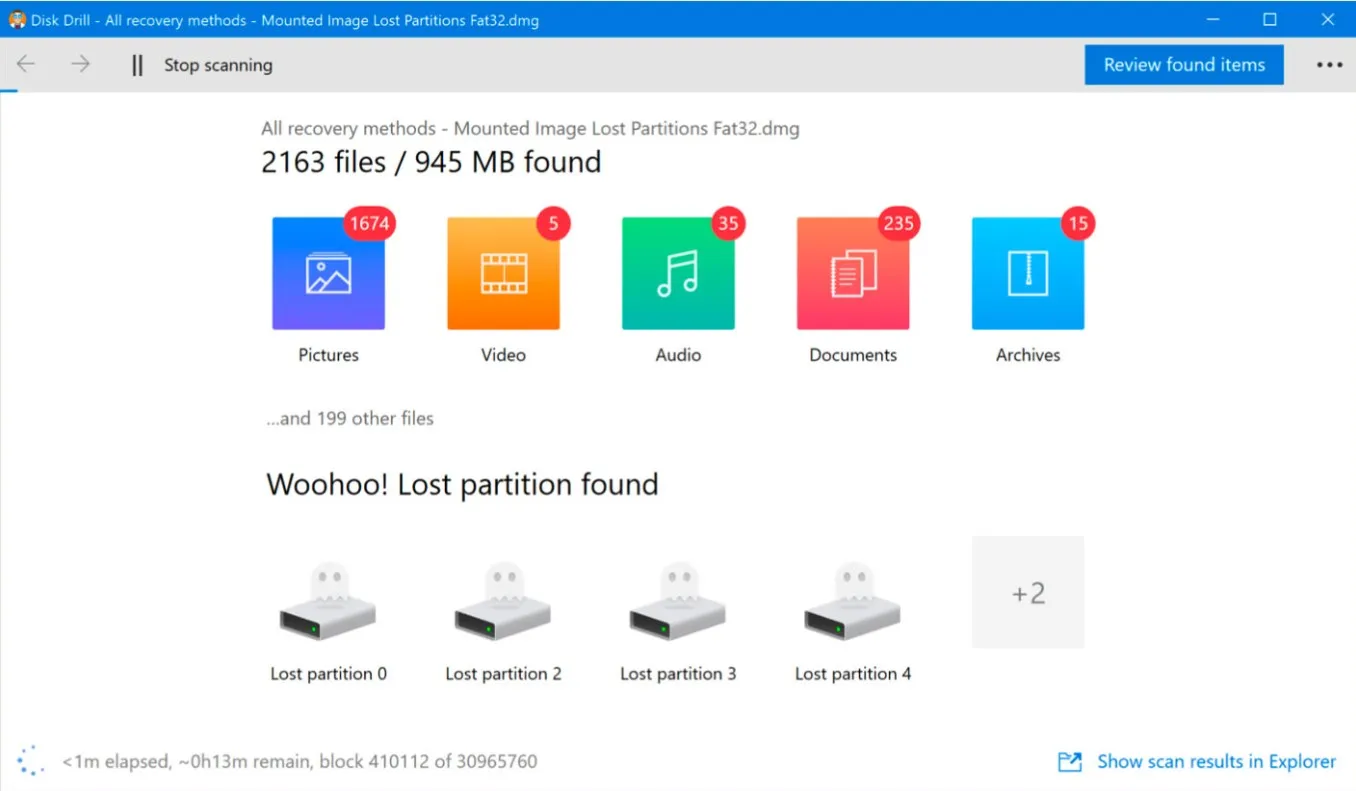Image resolution: width=1356 pixels, height=791 pixels.
Task: Click the pause icon beside Stop scanning
Action: coord(138,65)
